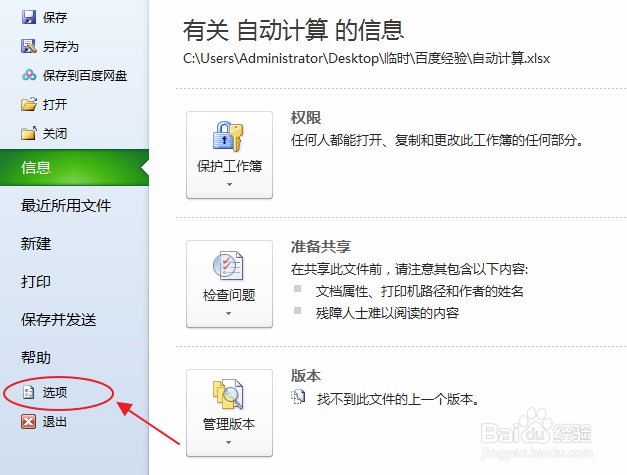627x475 pixels.
Task: Switch to the 新建 tab
Action: [36, 243]
